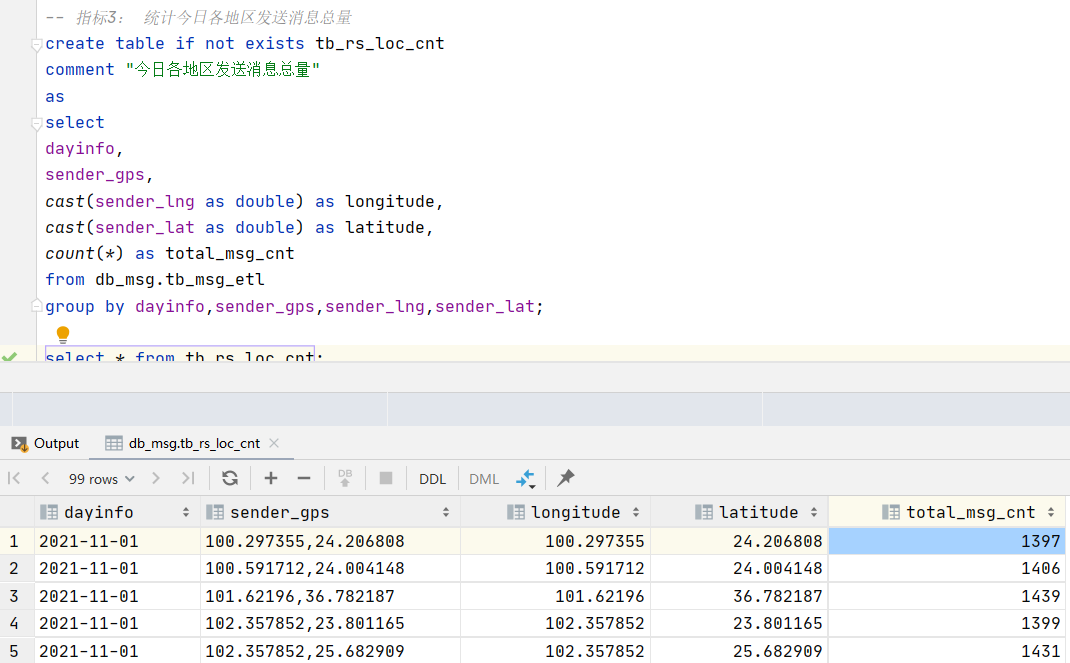Select row number 1 header
Screen dimensions: 1070x663
click(14, 541)
